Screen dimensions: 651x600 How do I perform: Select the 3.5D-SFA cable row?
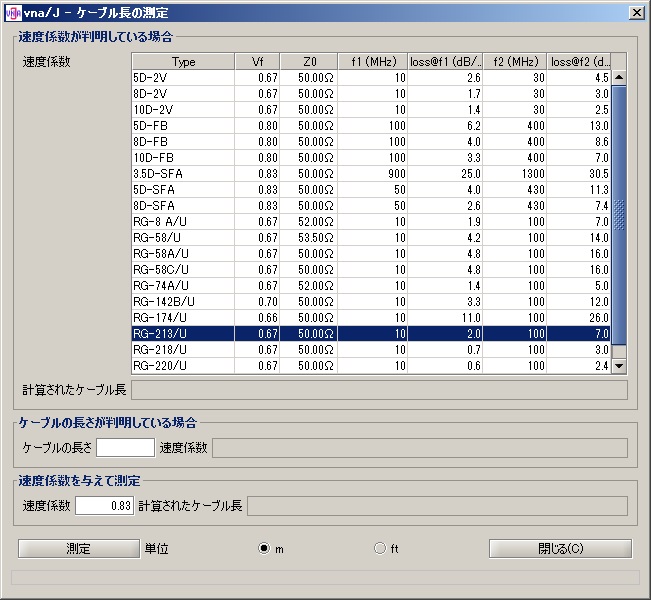(371, 174)
